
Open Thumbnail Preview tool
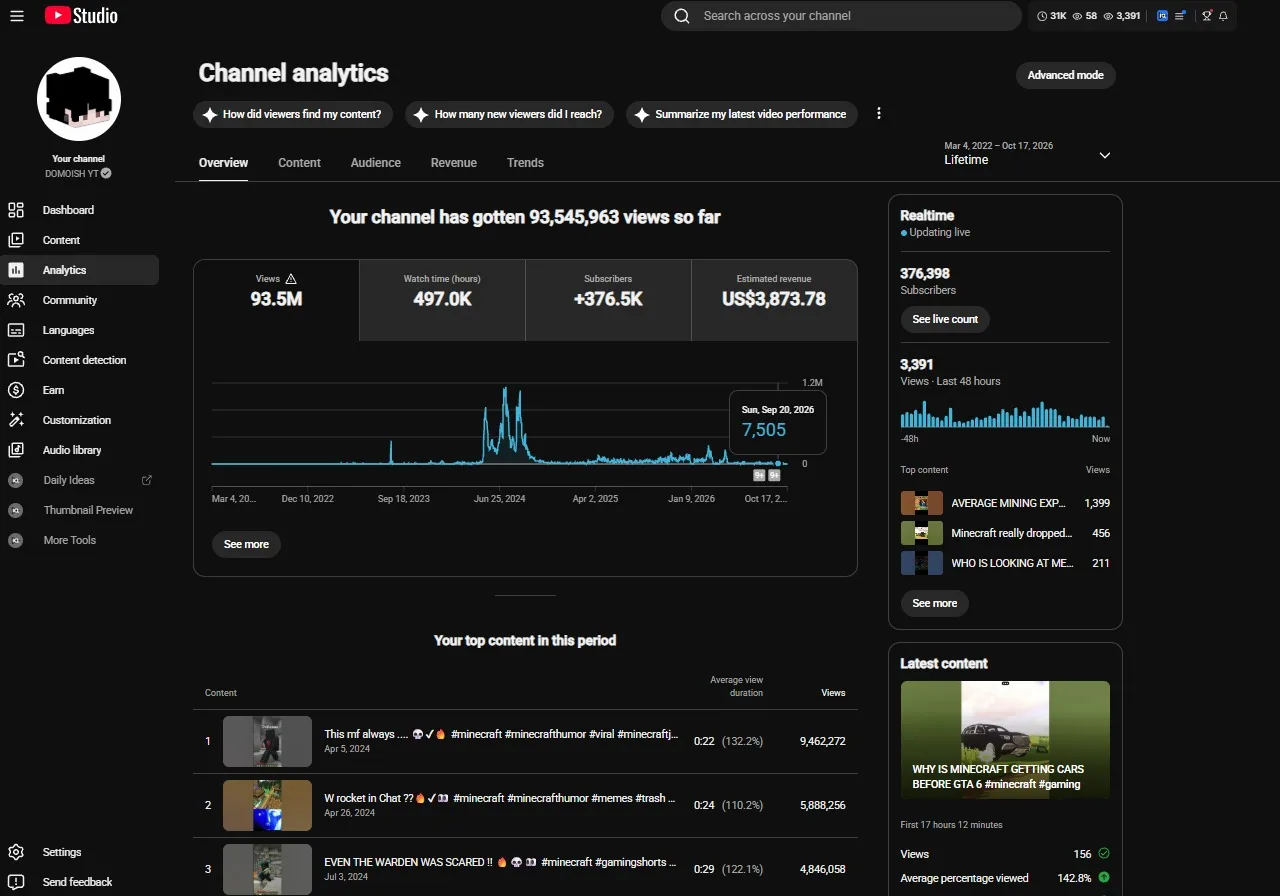tap(80, 510)
